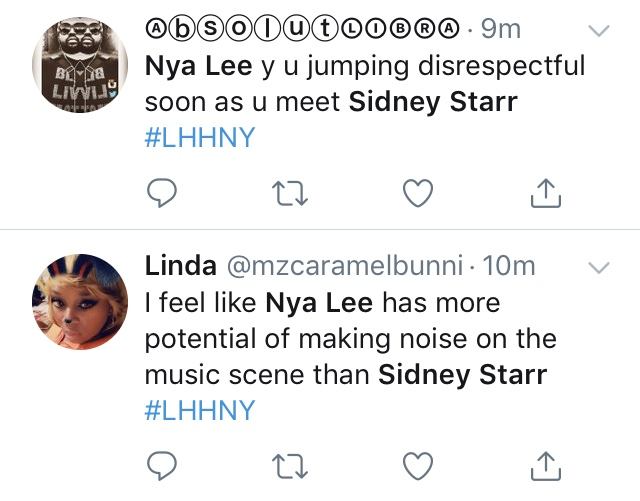This screenshot has width=640, height=501.
Task: Like the tweet about jumping disrespectful
Action: click(418, 193)
